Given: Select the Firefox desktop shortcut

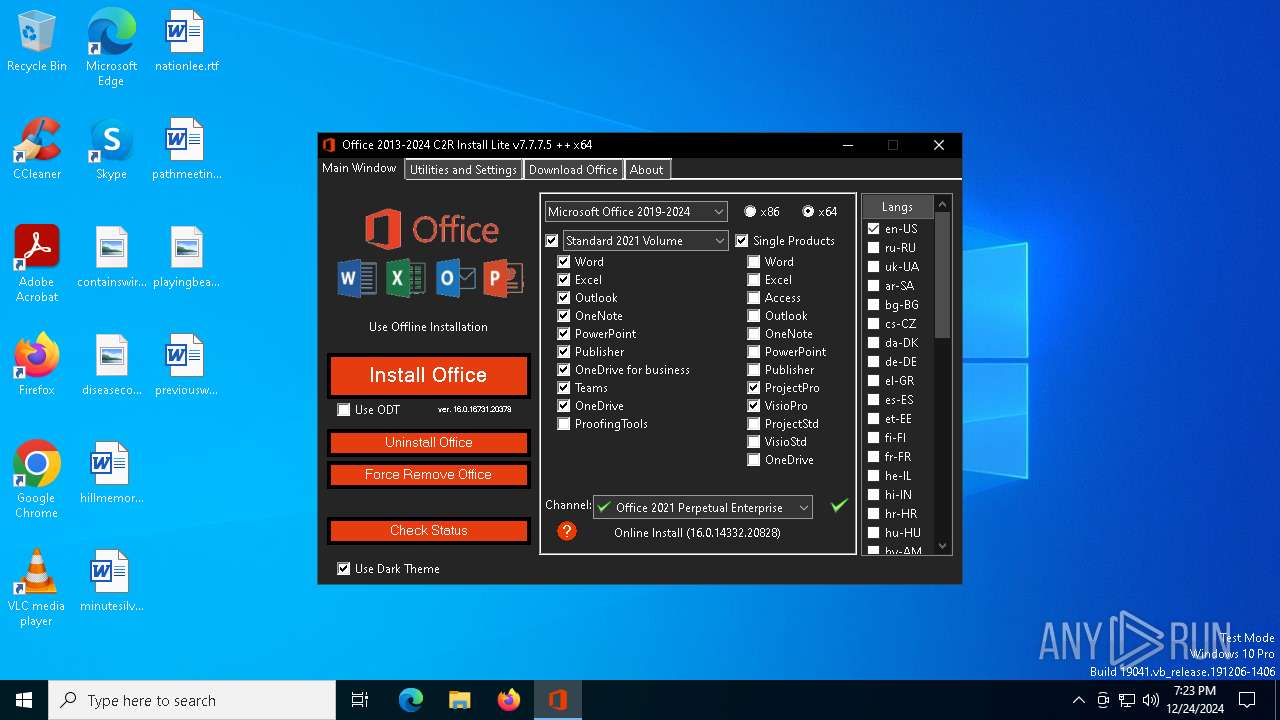Looking at the screenshot, I should (37, 365).
